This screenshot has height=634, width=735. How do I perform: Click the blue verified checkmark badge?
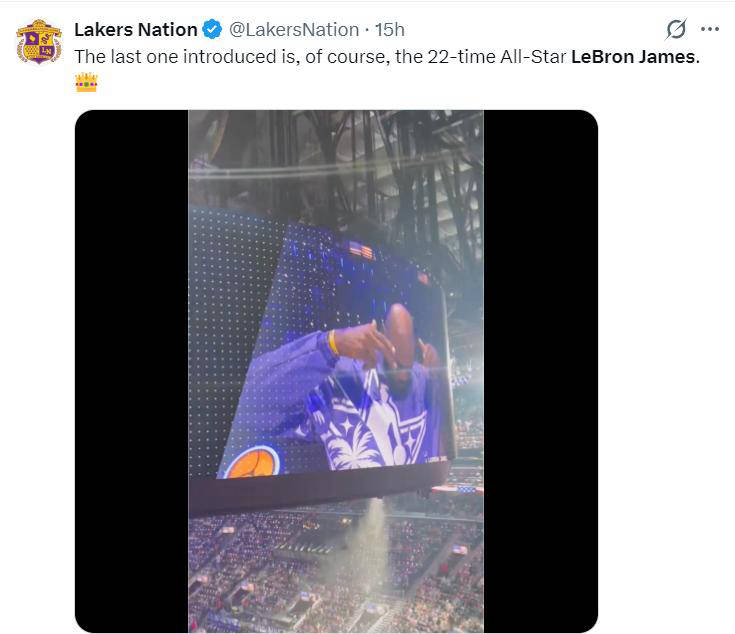pyautogui.click(x=213, y=30)
